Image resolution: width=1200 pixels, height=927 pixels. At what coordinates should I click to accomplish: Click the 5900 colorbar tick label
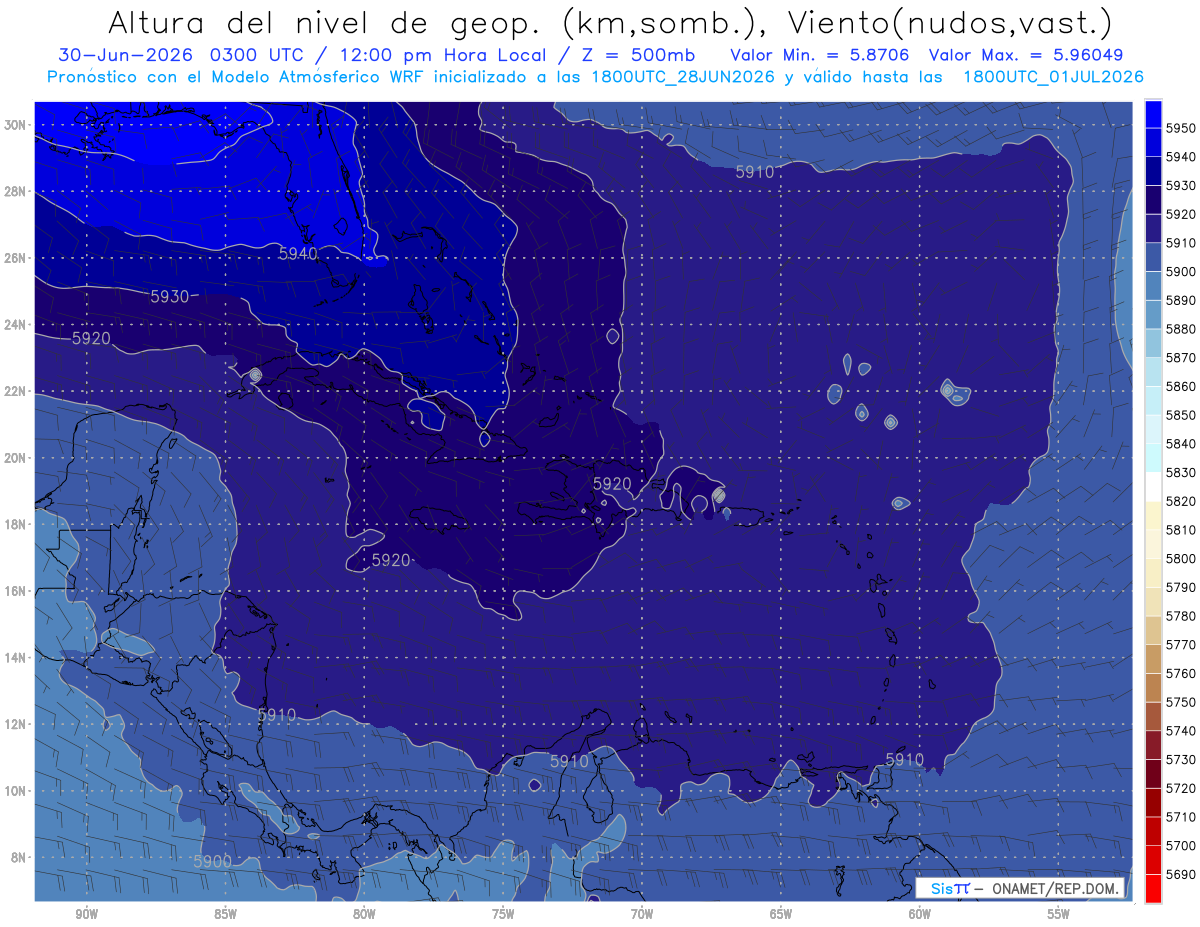(x=1180, y=272)
